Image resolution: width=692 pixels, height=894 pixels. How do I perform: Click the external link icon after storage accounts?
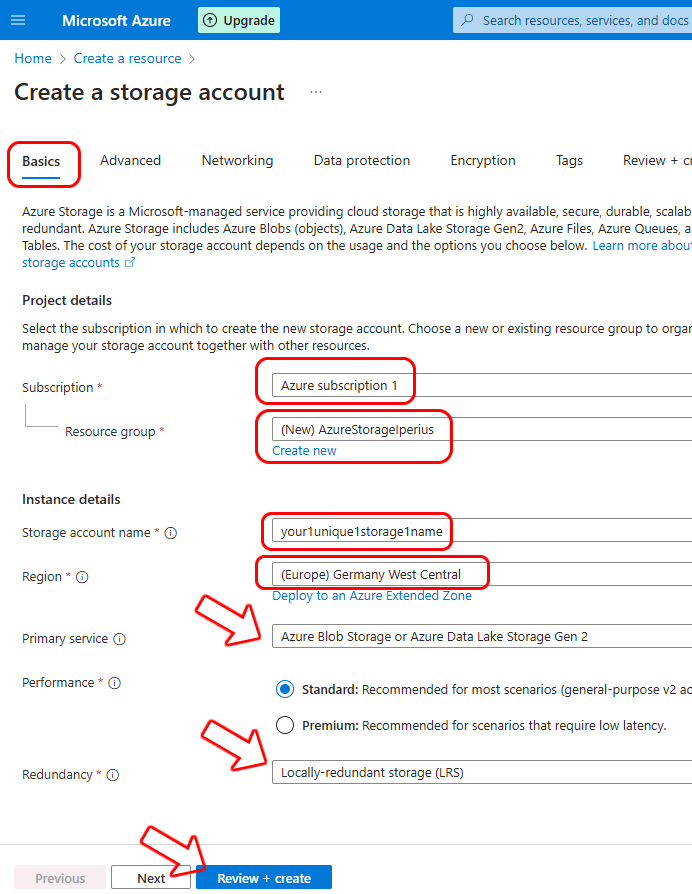pyautogui.click(x=130, y=263)
